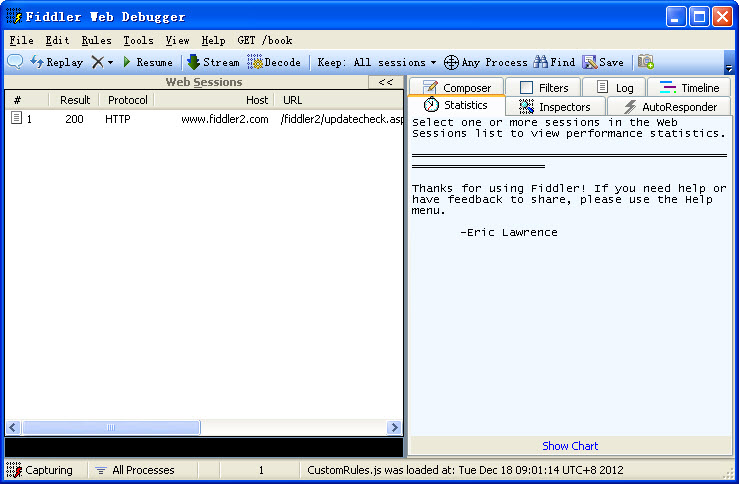
Task: Save sessions via the toolbar
Action: (x=603, y=62)
